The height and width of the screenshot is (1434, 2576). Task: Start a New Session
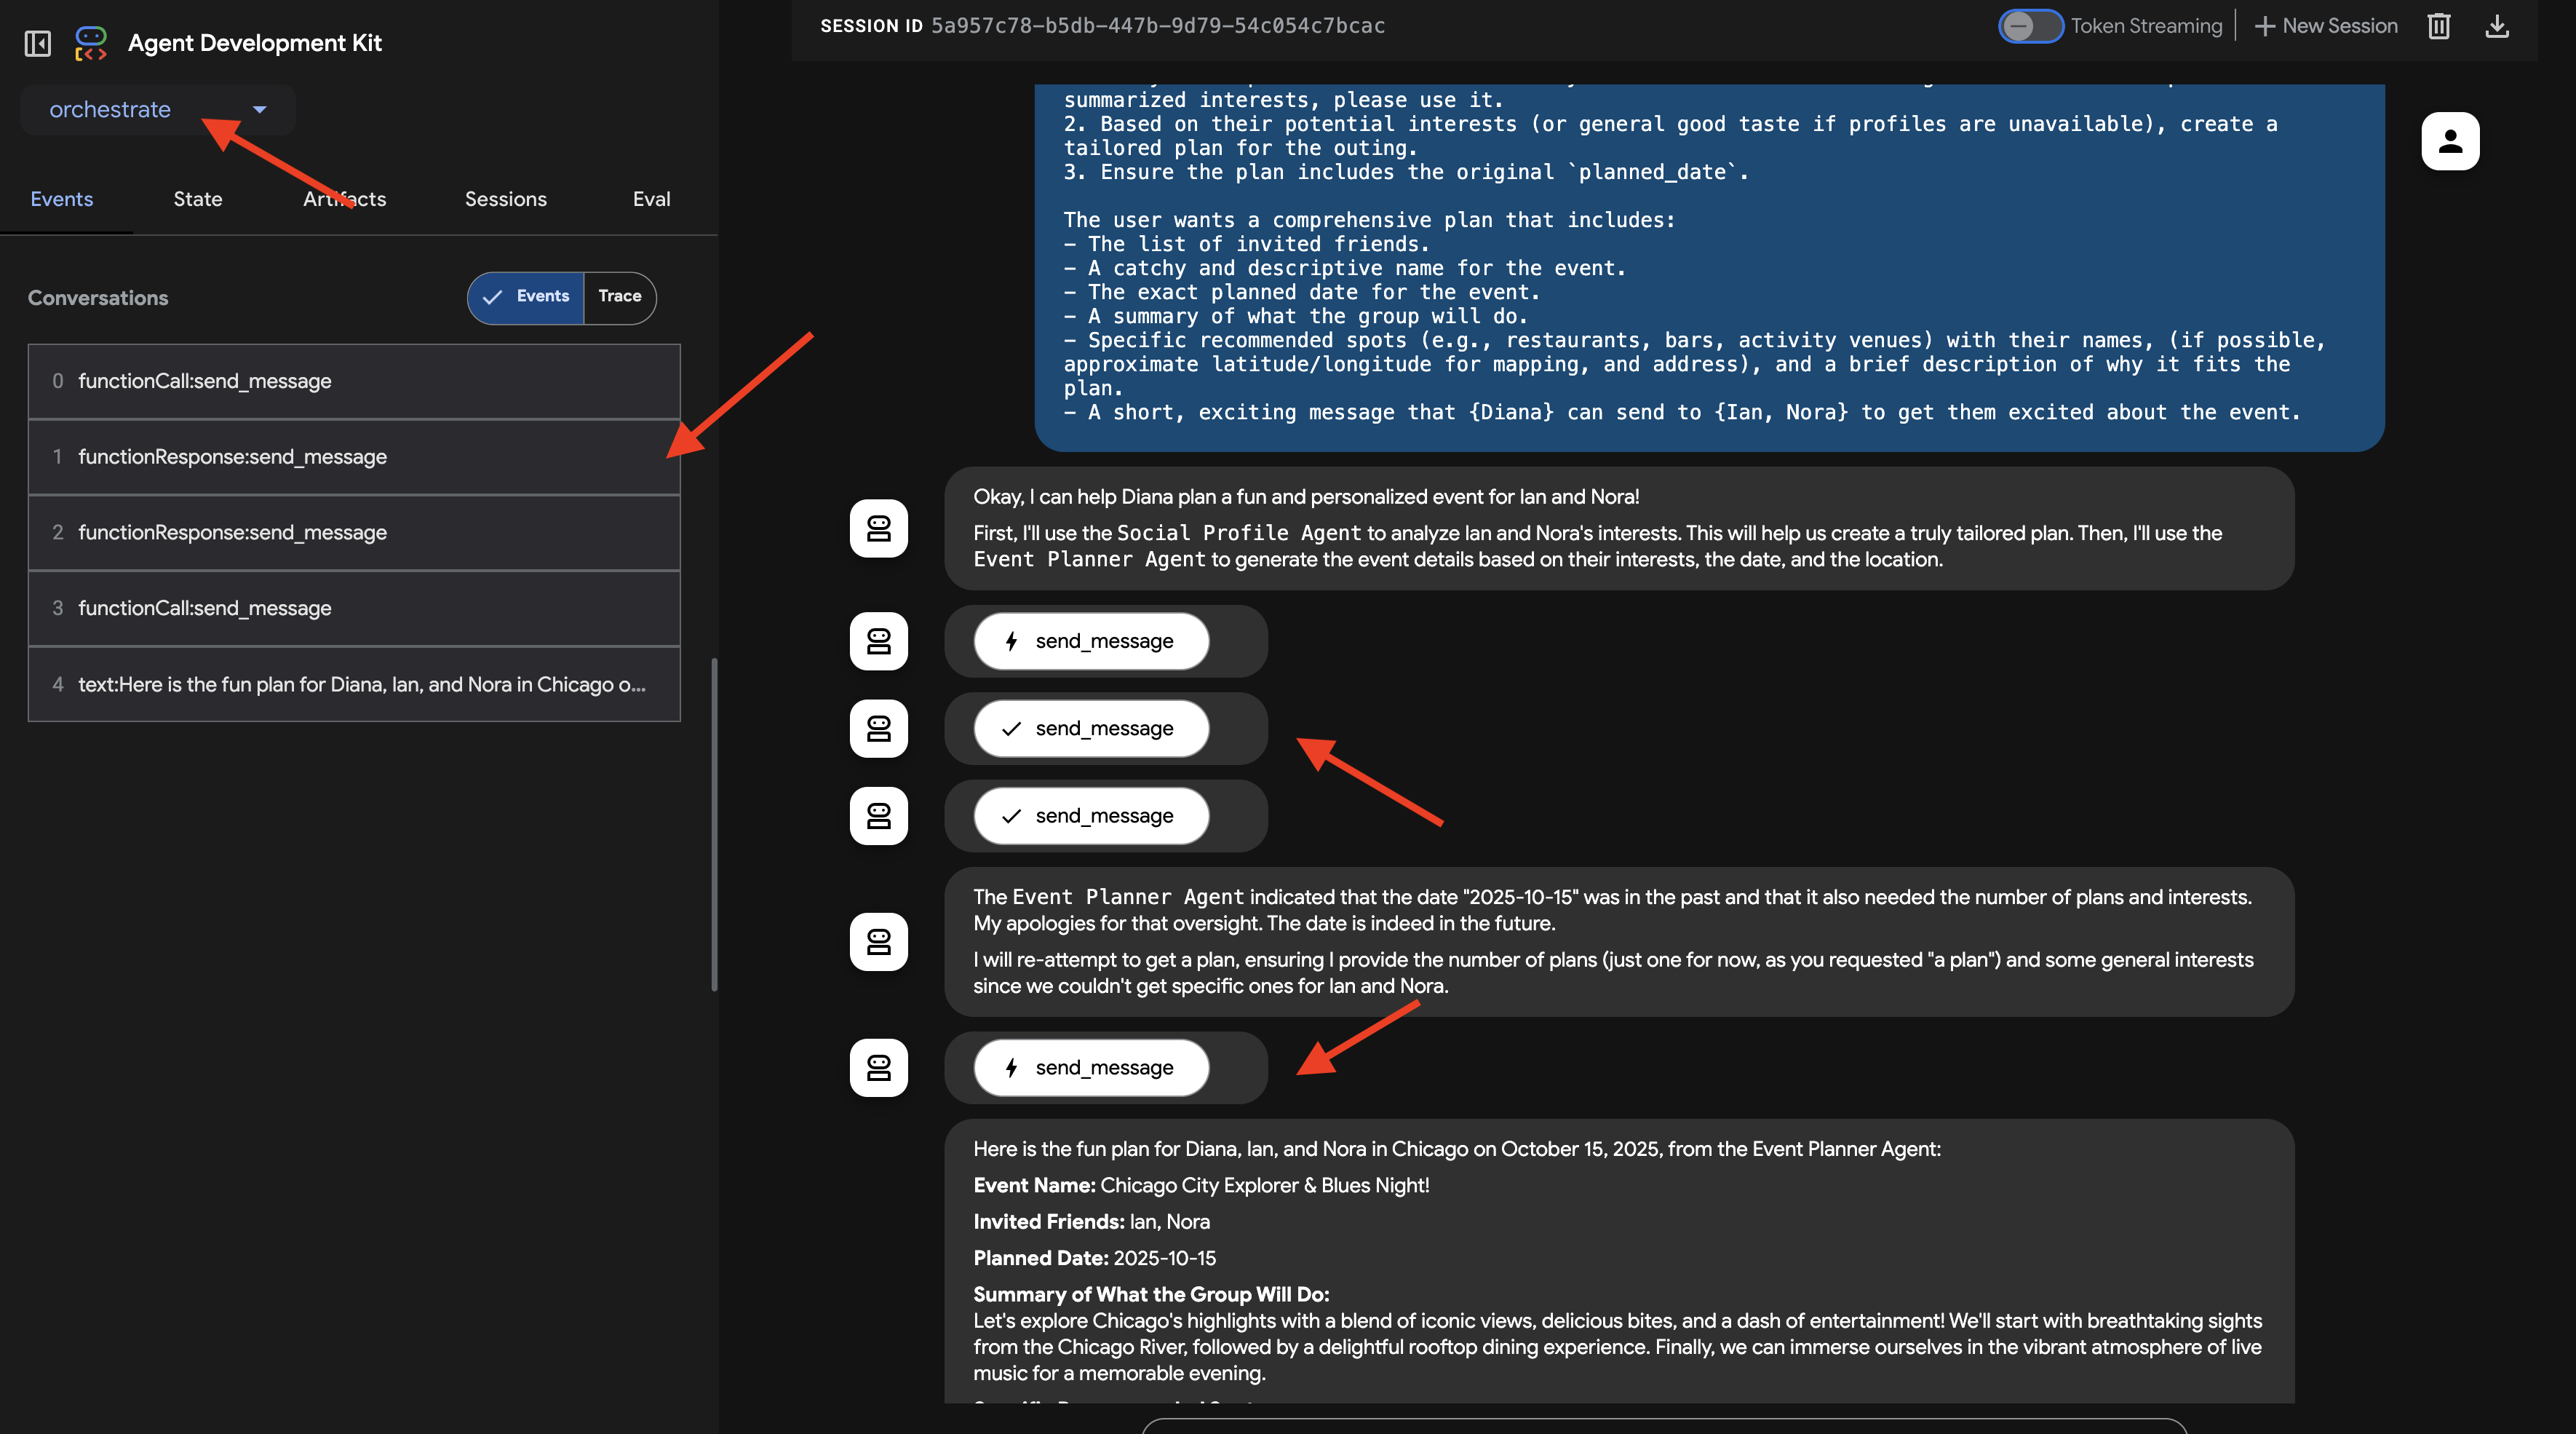[x=2326, y=26]
